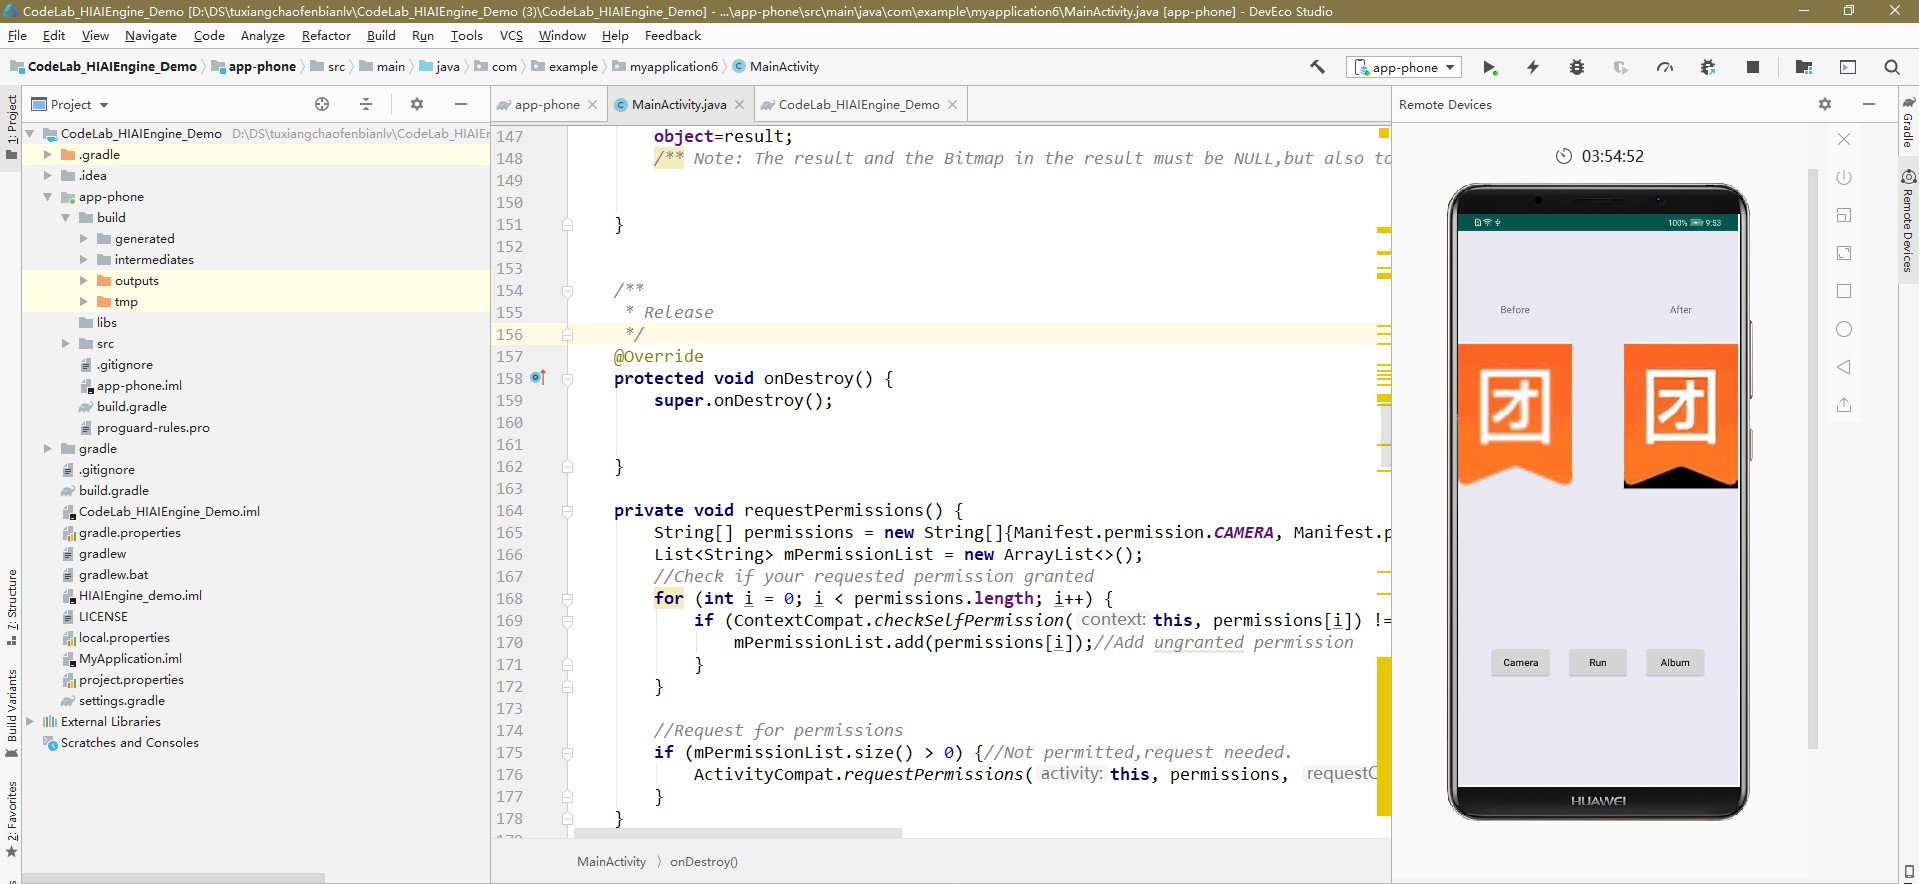Hide the Remote Devices panel
Screen dimensions: 1919x884
(x=1869, y=104)
